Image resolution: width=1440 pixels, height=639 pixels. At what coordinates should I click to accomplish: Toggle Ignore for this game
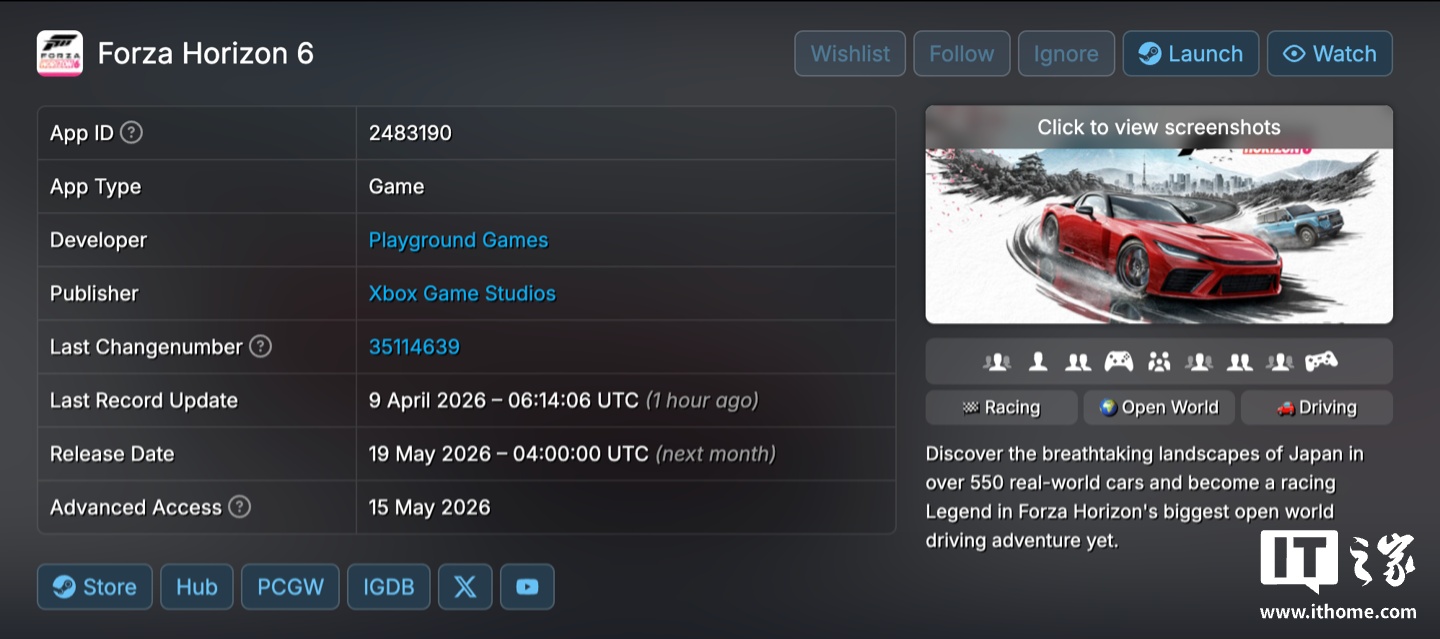pos(1066,54)
